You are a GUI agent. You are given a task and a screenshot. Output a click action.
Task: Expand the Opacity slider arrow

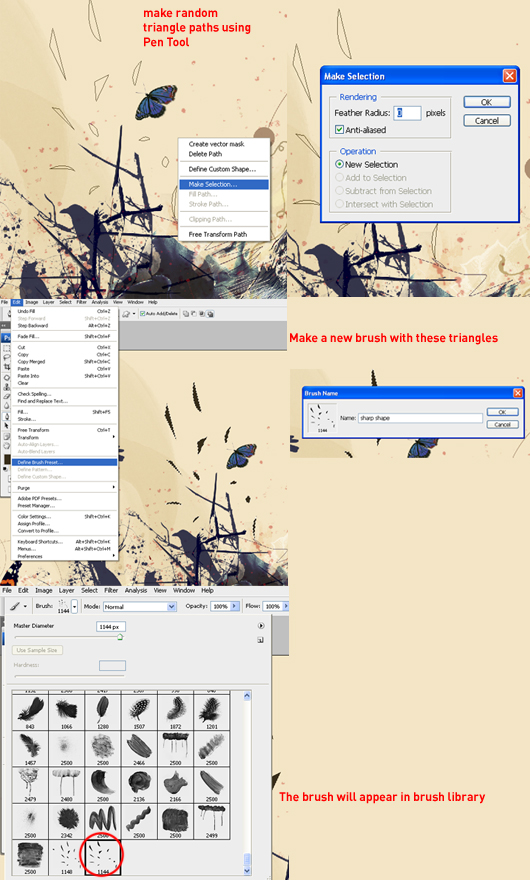(235, 606)
